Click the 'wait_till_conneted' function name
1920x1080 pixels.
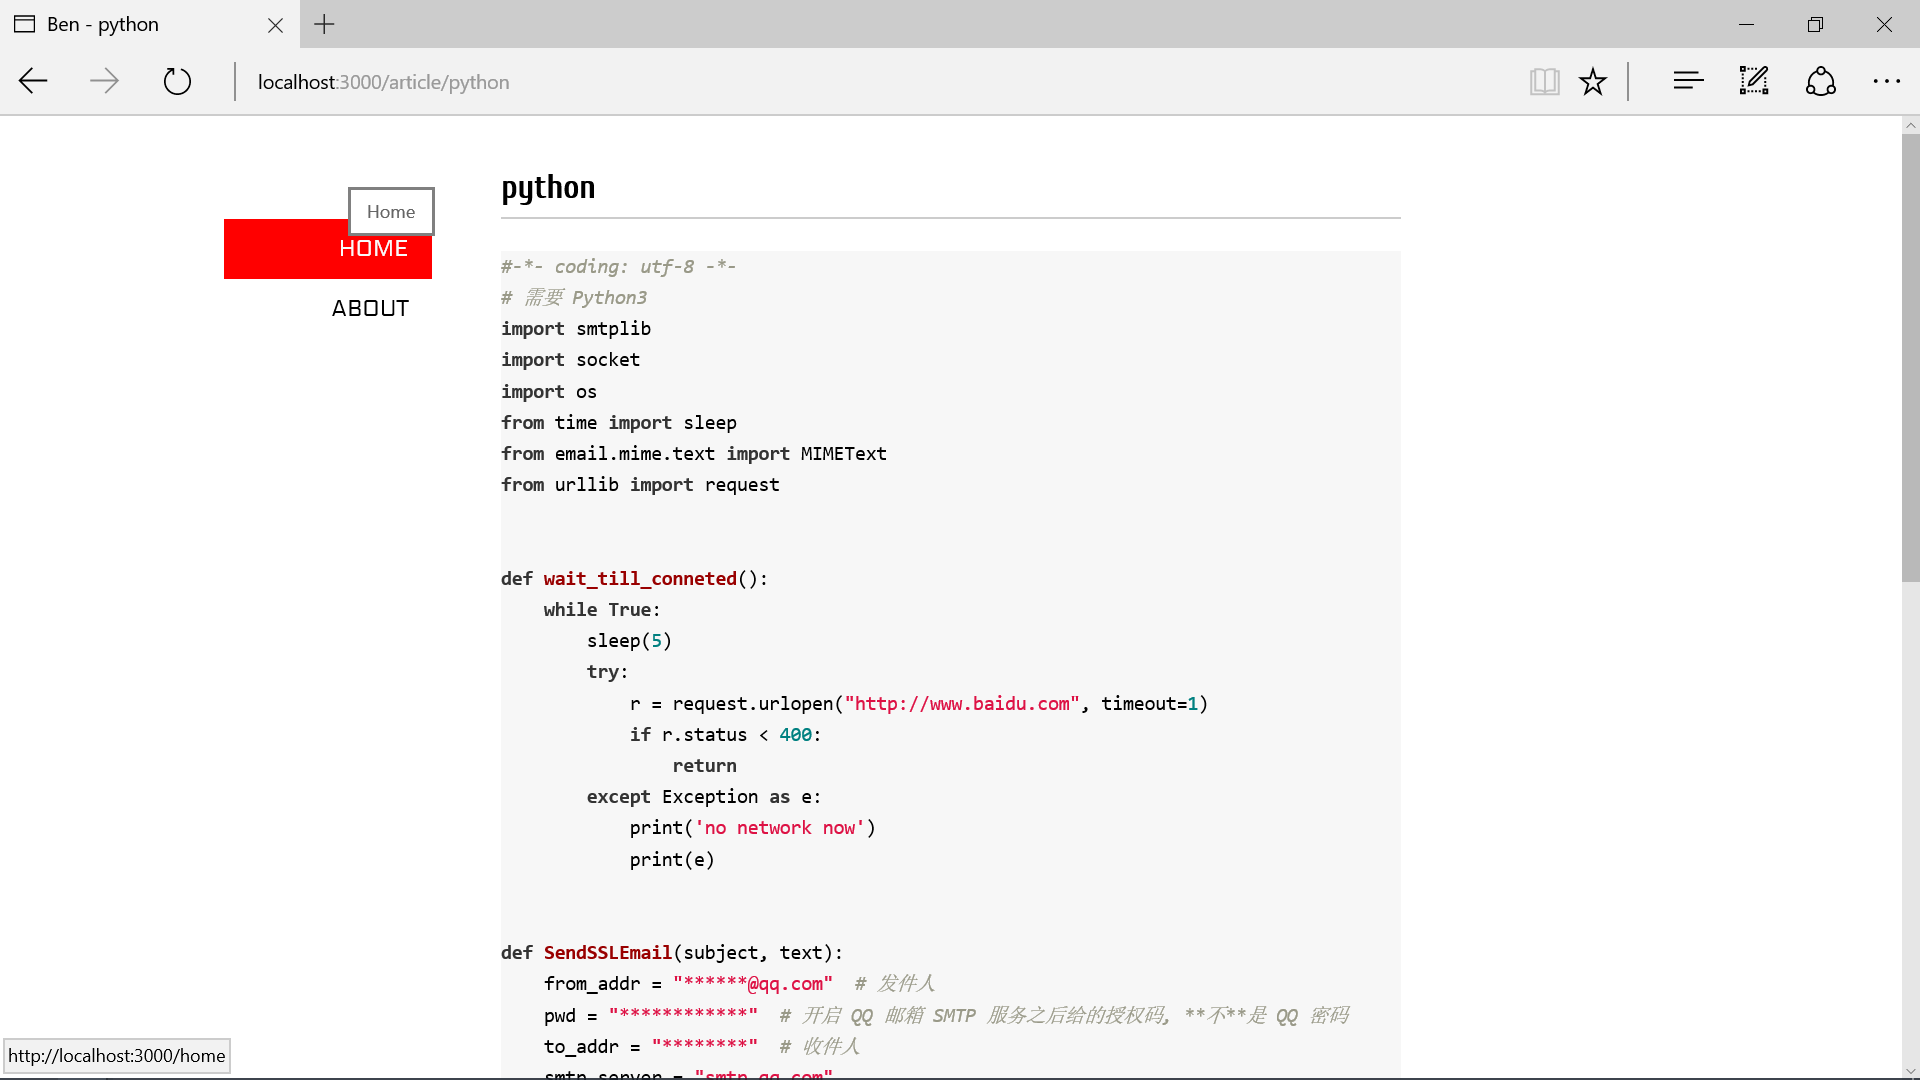[x=640, y=579]
